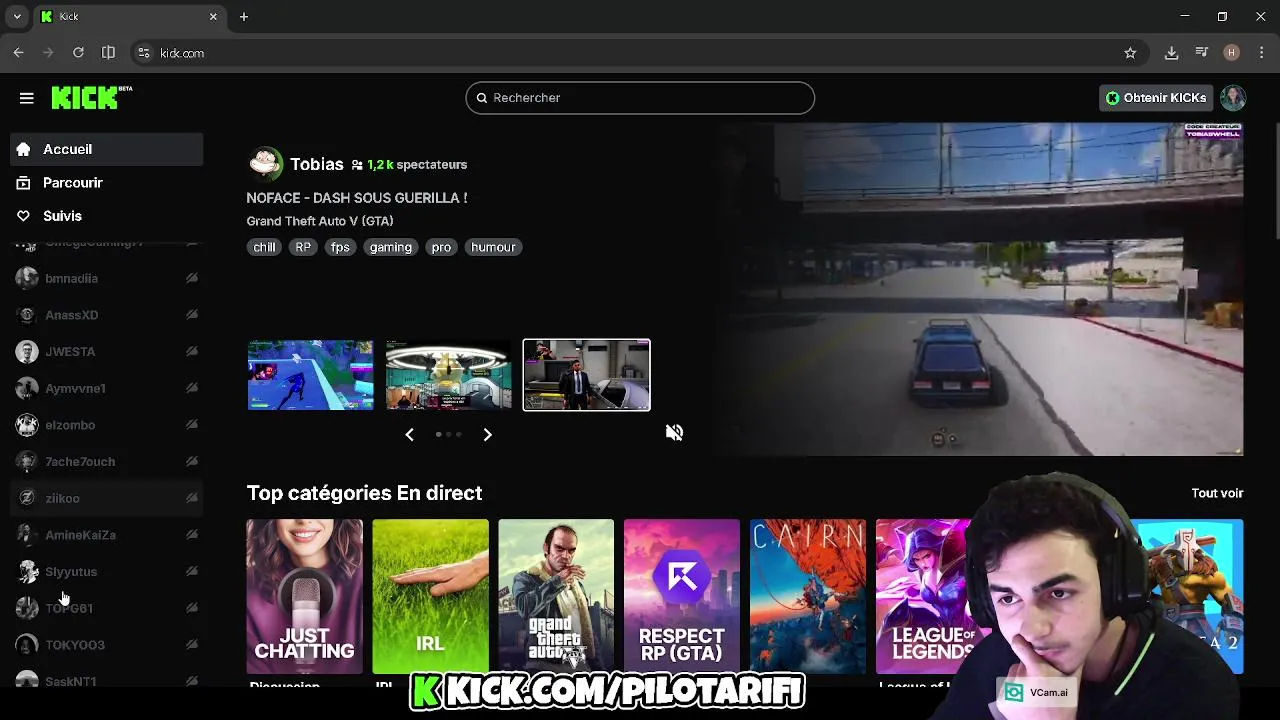Image resolution: width=1280 pixels, height=720 pixels.
Task: Click TOKYOO3 in followed list
Action: pyautogui.click(x=106, y=645)
